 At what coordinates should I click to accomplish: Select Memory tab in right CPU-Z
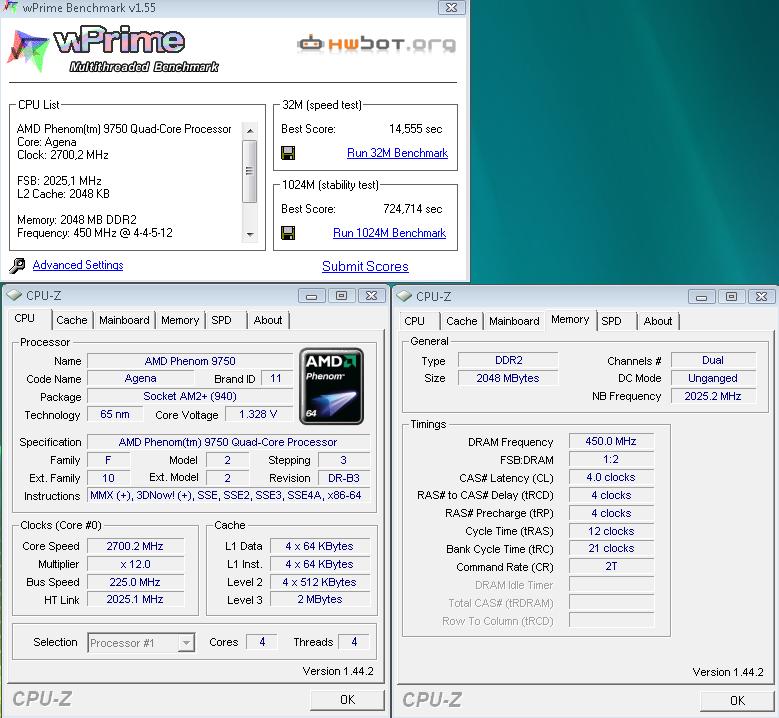[x=570, y=319]
